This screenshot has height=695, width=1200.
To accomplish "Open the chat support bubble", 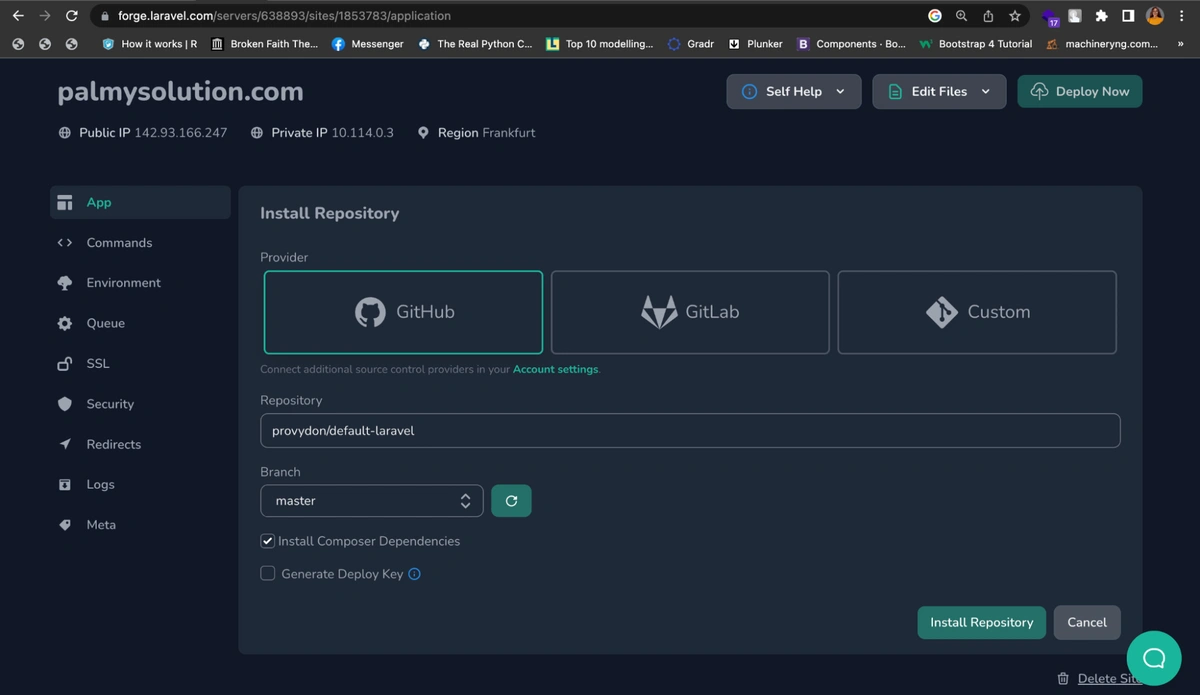I will click(1154, 658).
